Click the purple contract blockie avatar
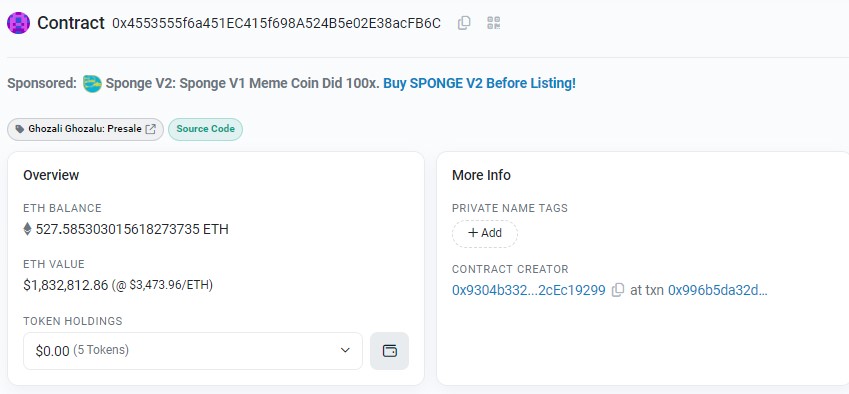The width and height of the screenshot is (849, 394). tap(18, 23)
